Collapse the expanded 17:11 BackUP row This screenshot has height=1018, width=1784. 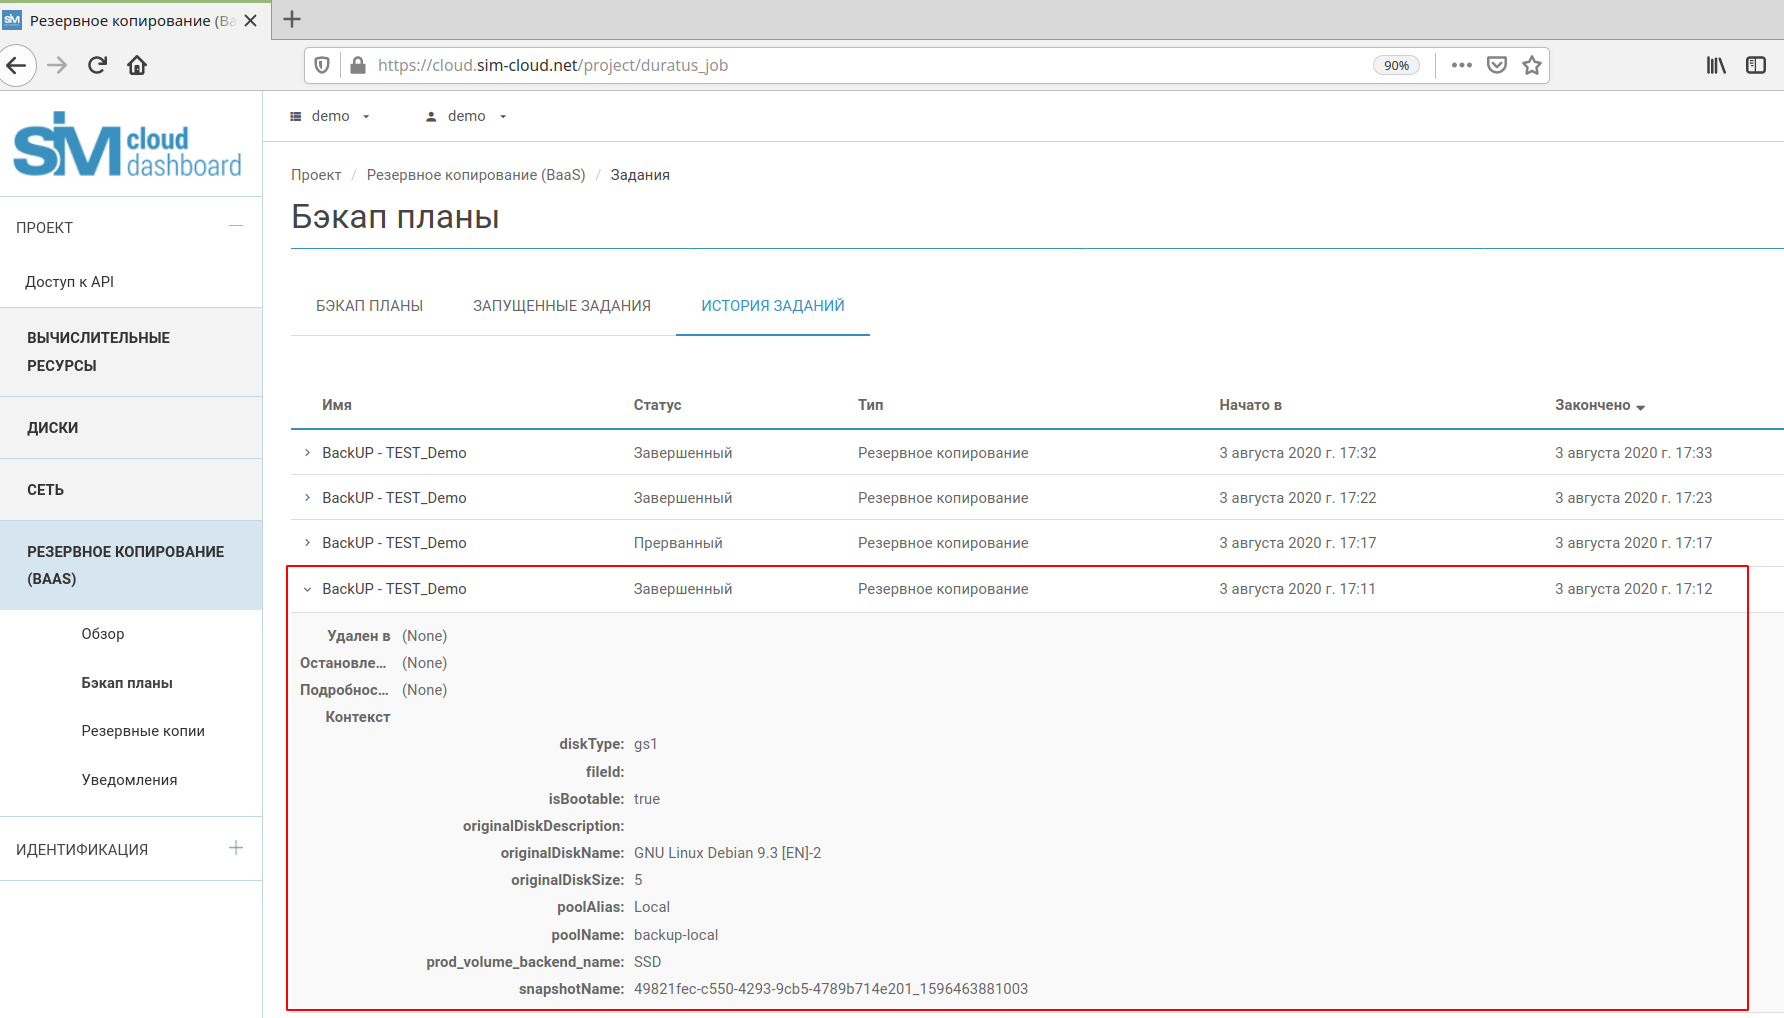click(307, 590)
